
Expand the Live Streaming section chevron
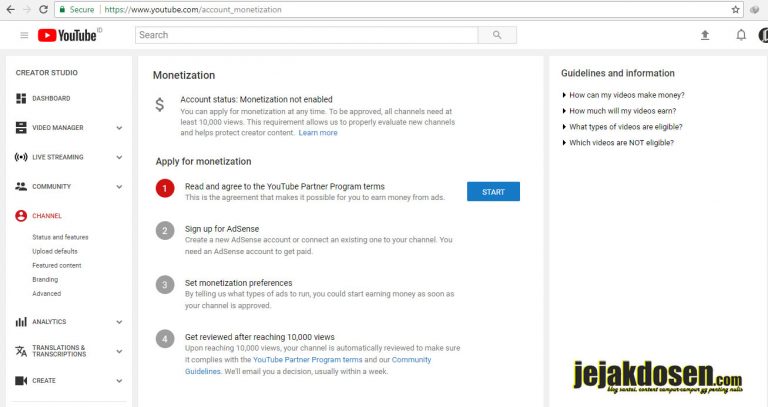pyautogui.click(x=119, y=157)
